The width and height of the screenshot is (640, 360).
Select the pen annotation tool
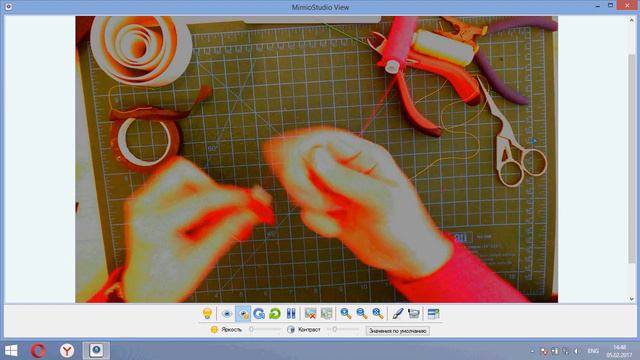[398, 313]
